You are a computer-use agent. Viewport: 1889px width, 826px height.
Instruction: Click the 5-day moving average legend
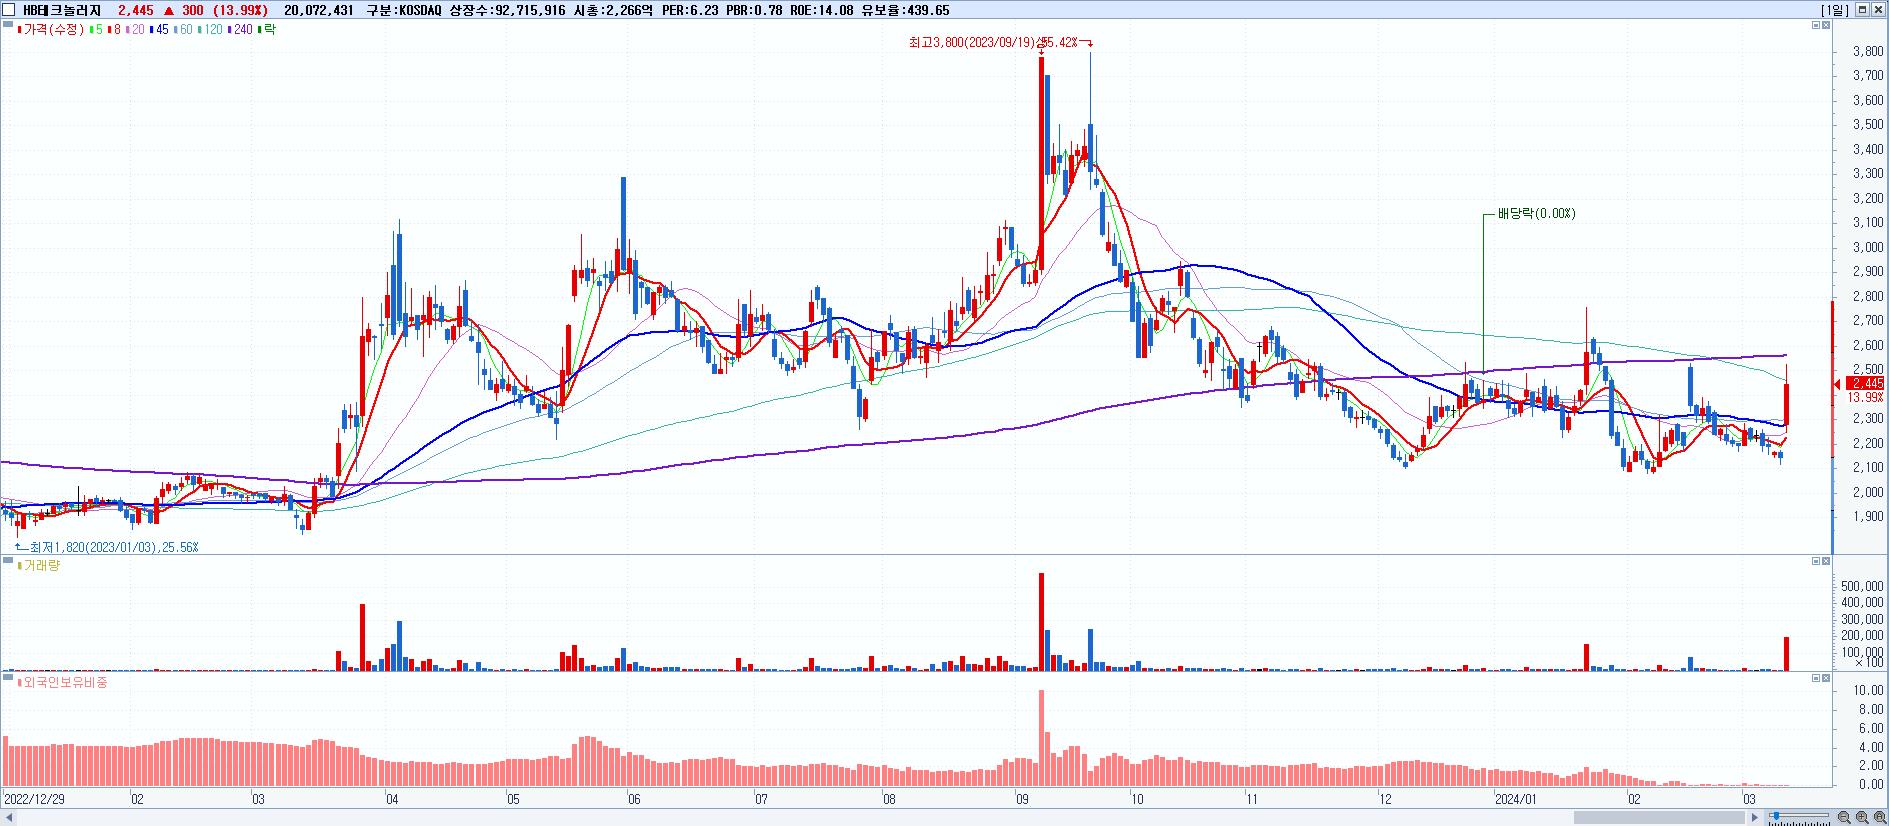tap(96, 29)
